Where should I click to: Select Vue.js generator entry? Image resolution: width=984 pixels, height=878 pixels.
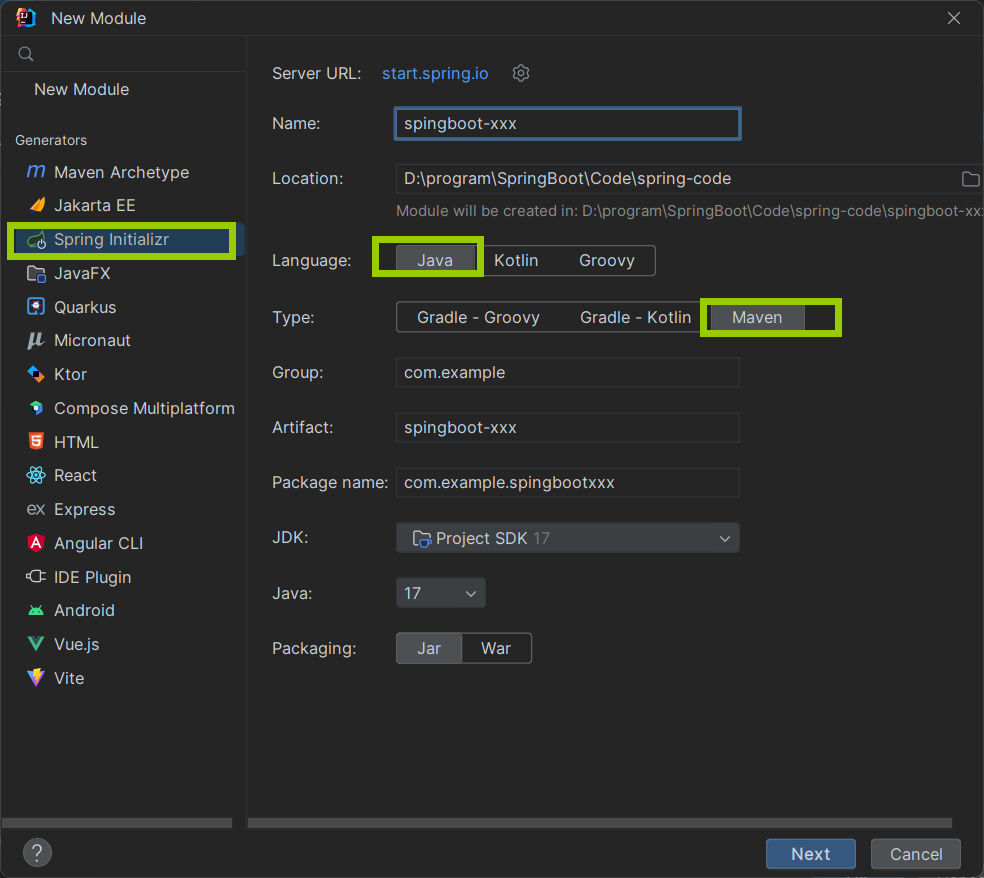coord(123,645)
